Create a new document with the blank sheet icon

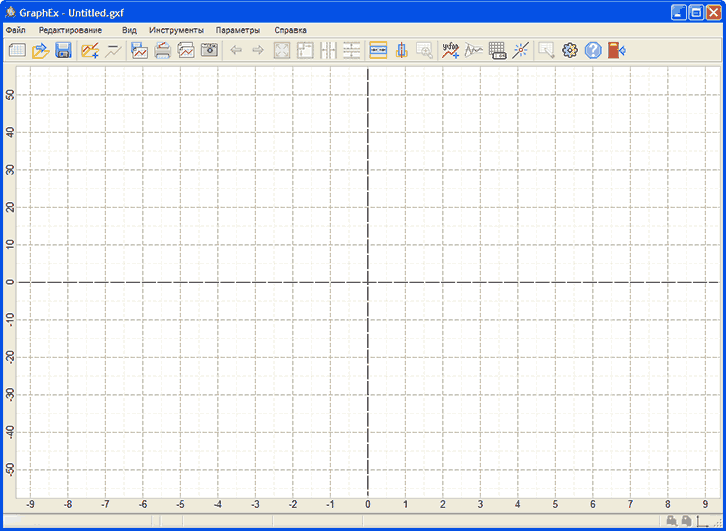[x=16, y=50]
